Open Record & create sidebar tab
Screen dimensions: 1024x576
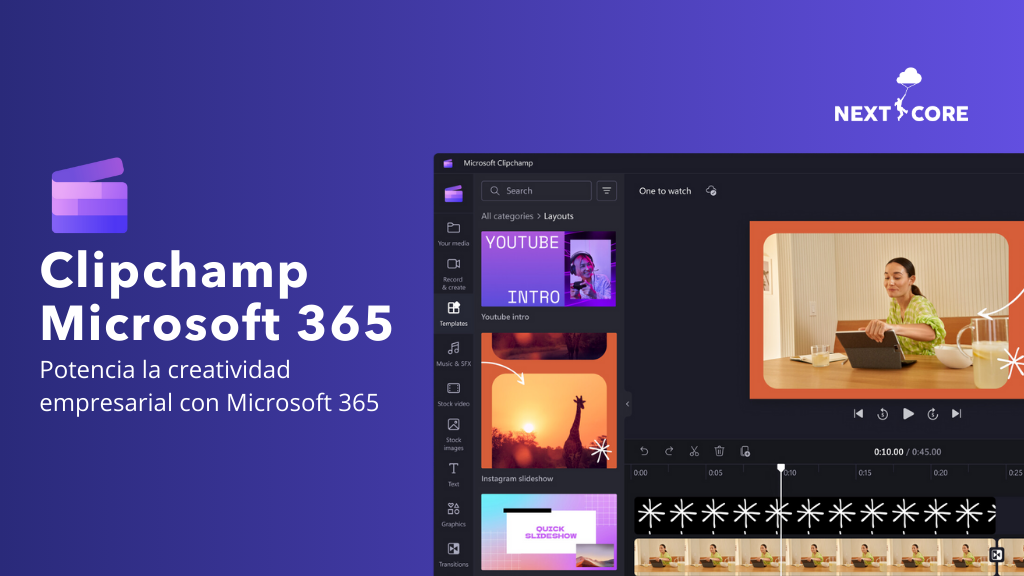tap(453, 272)
